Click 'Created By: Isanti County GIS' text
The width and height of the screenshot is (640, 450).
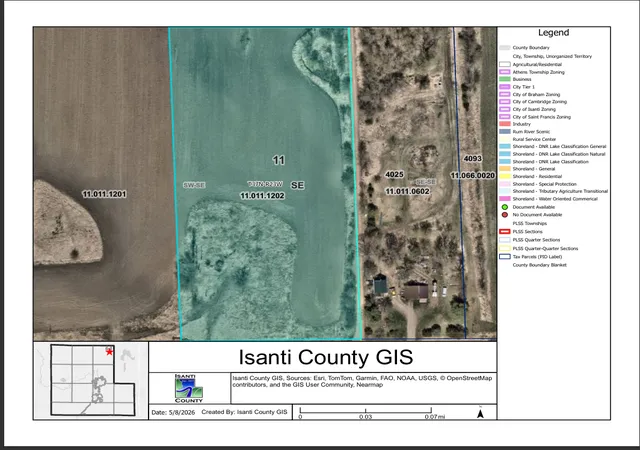[244, 412]
